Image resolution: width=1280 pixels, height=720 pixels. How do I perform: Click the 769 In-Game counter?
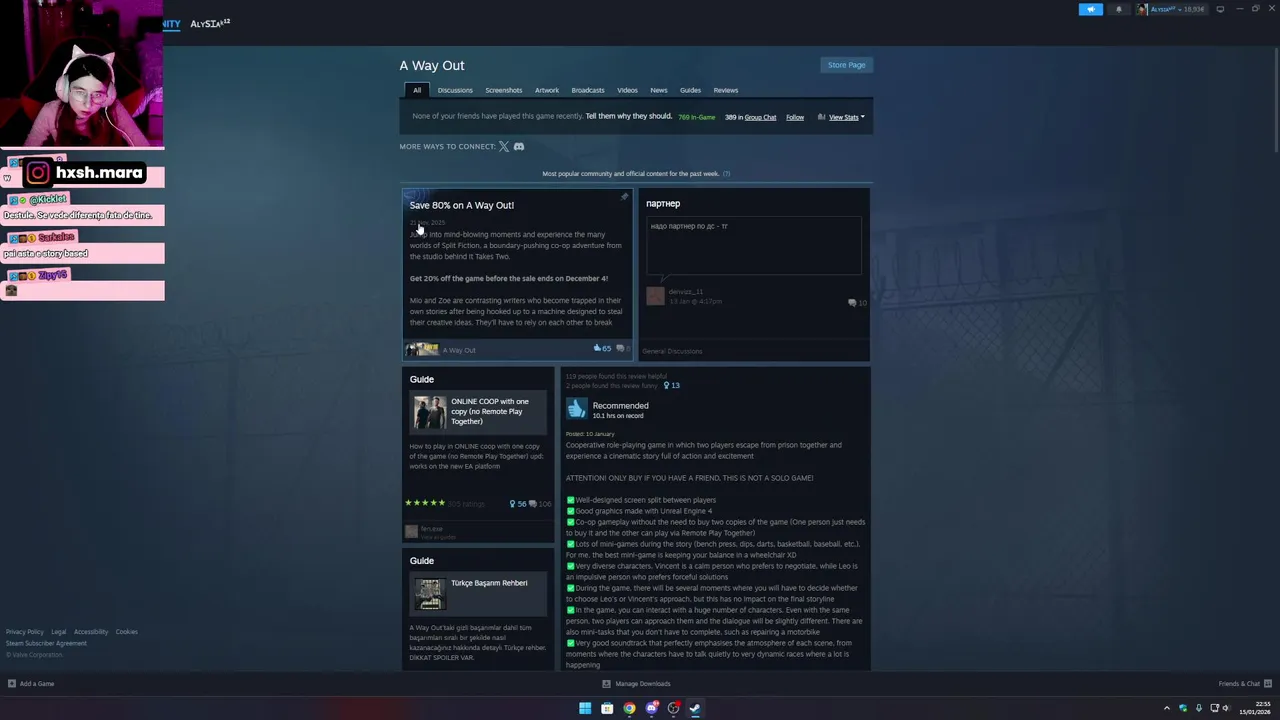(697, 117)
